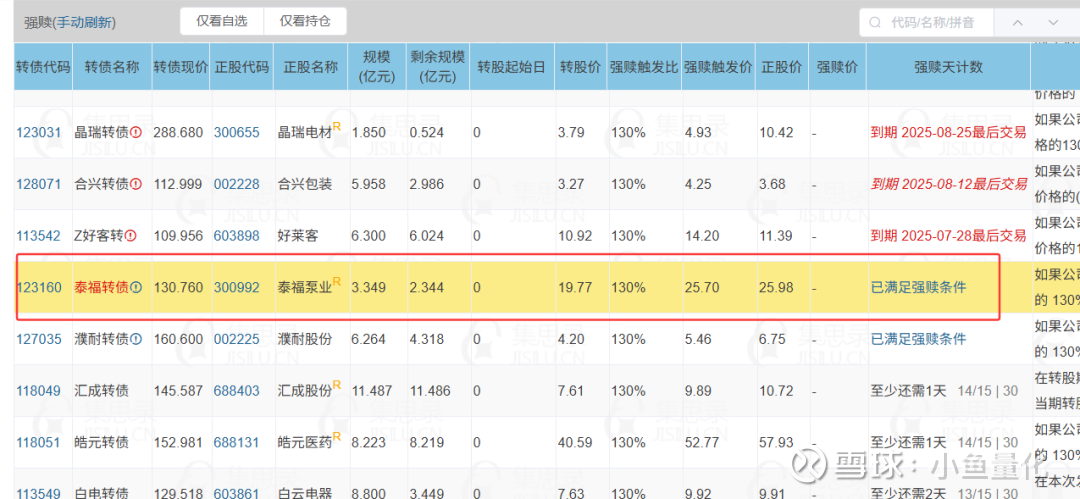Click the 合兴包装 stock name
This screenshot has height=499, width=1080.
click(304, 184)
